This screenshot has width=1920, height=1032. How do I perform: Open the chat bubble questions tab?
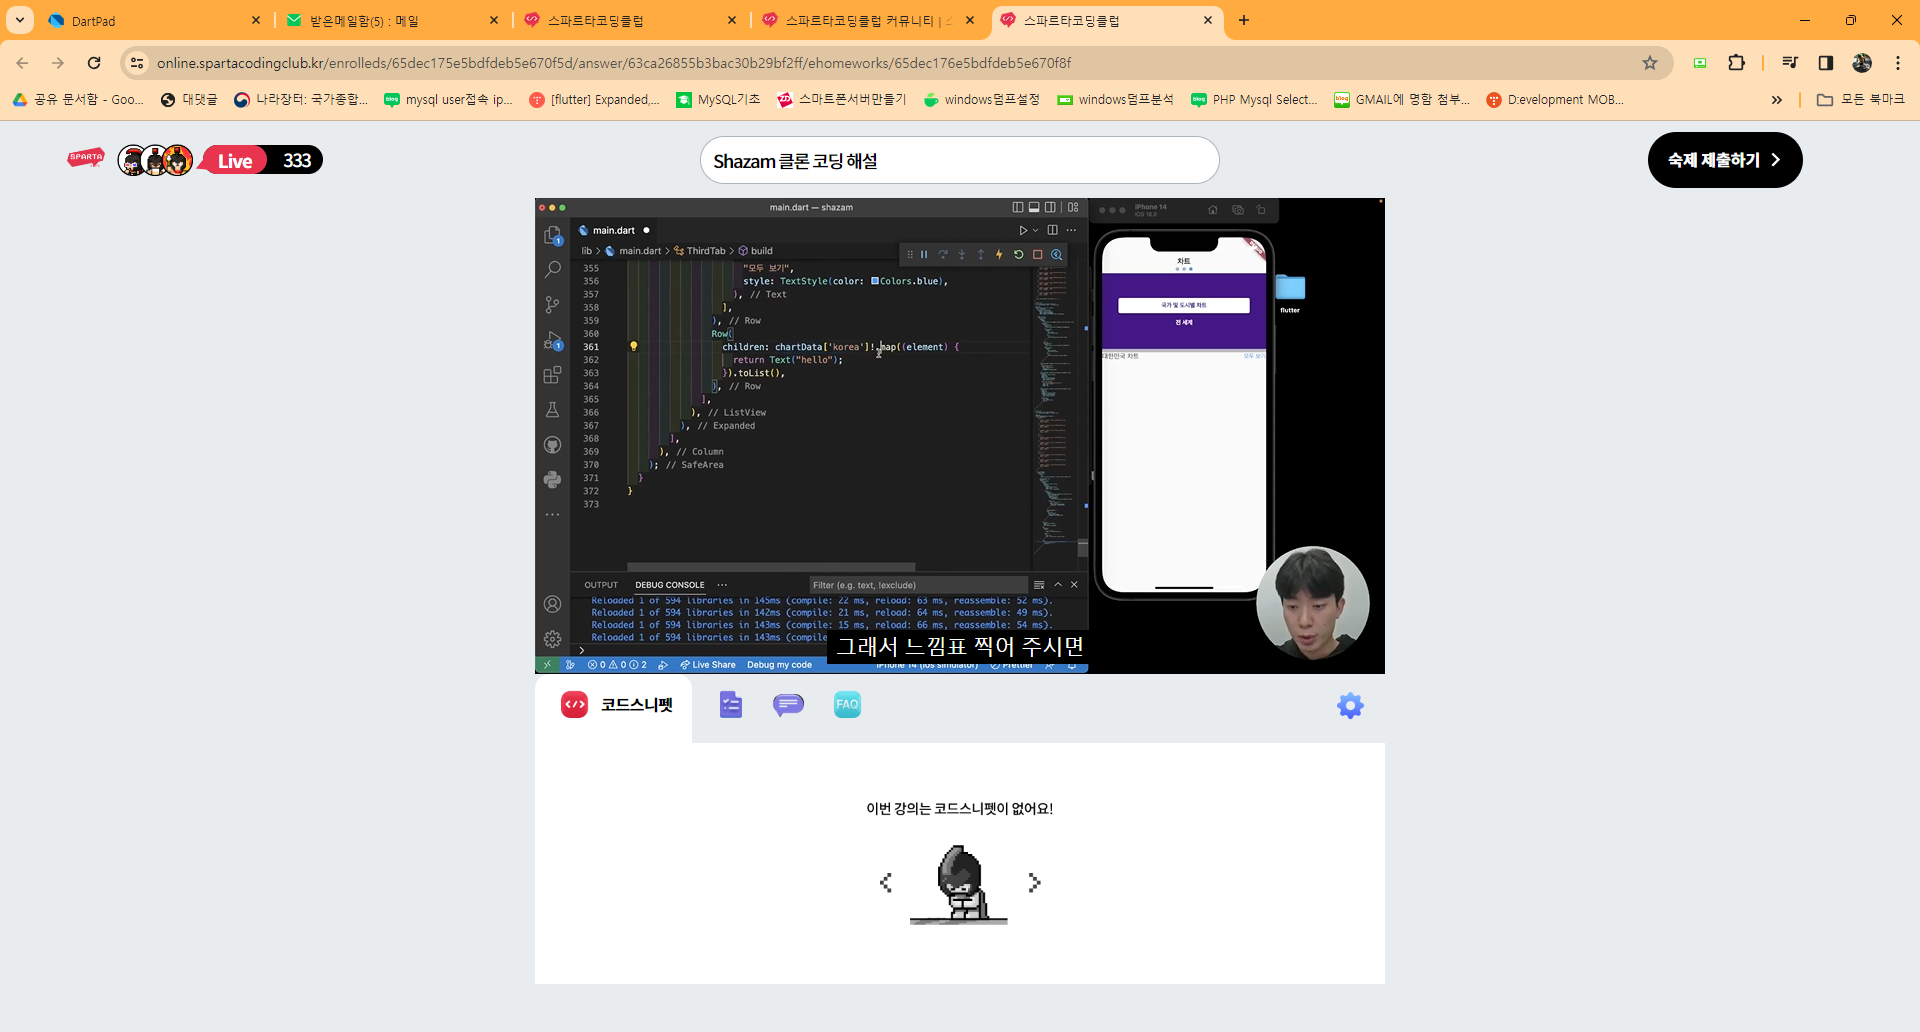(x=788, y=705)
